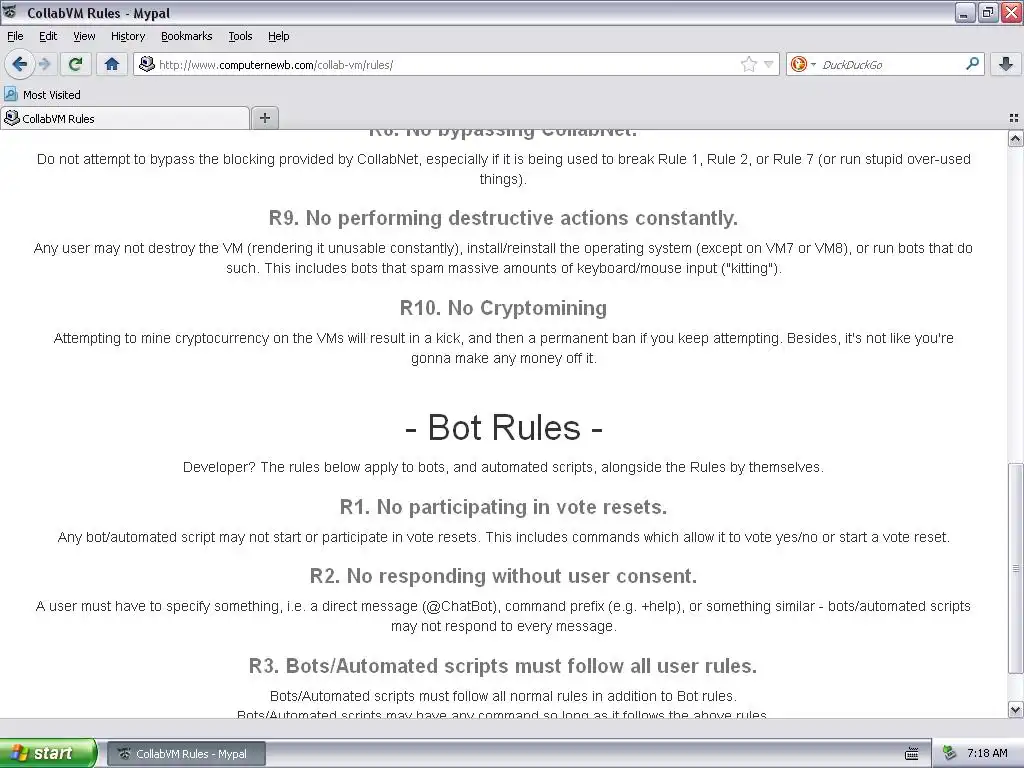This screenshot has height=768, width=1024.
Task: Open the Bookmarks menu
Action: click(187, 37)
